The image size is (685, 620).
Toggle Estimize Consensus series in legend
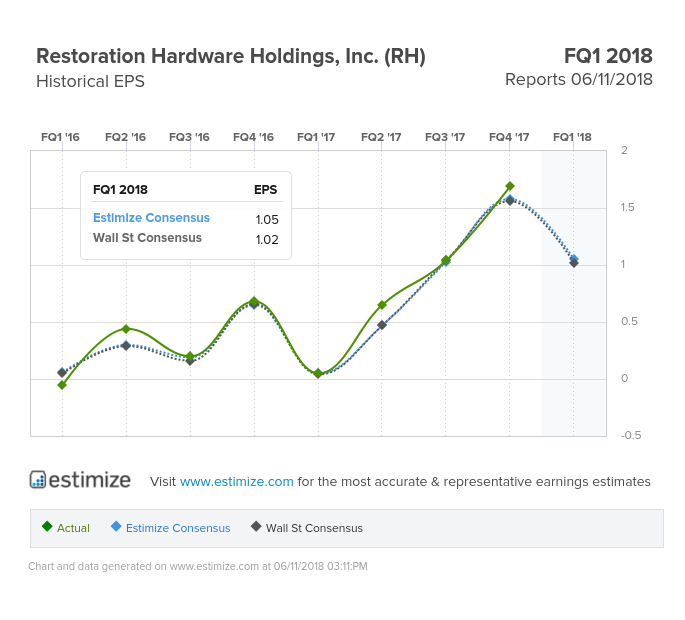pyautogui.click(x=170, y=527)
